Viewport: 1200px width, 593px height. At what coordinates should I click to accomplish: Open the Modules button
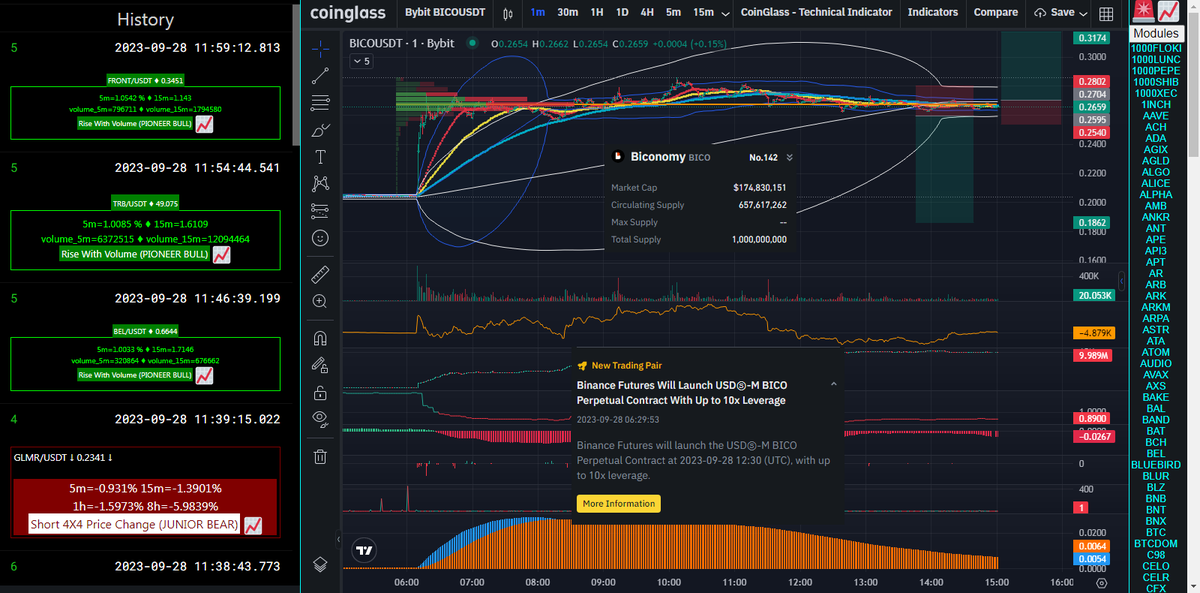pos(1155,34)
